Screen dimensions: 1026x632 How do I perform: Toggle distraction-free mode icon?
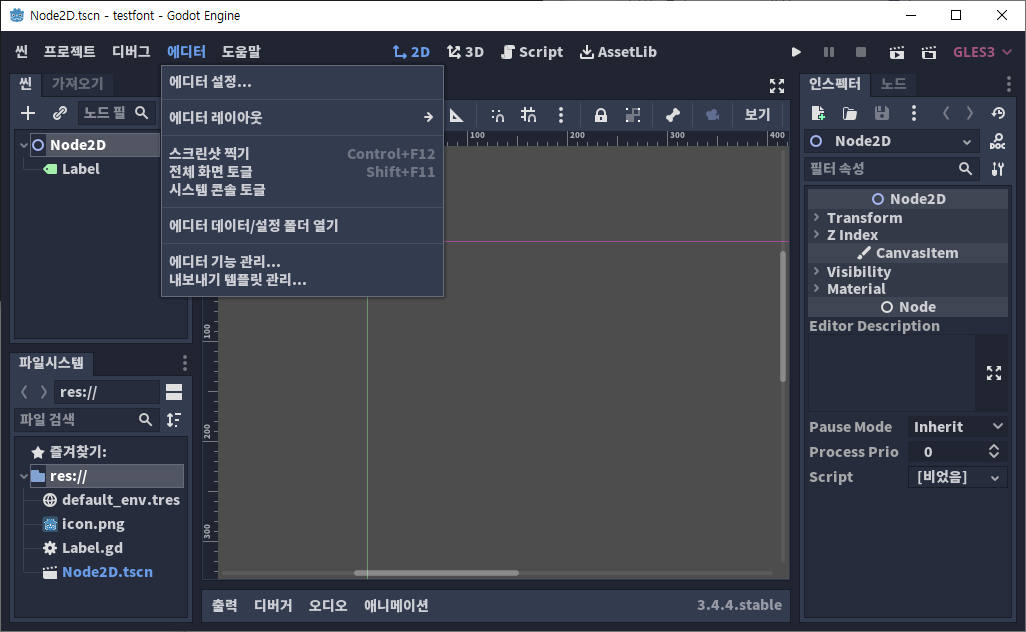[777, 86]
